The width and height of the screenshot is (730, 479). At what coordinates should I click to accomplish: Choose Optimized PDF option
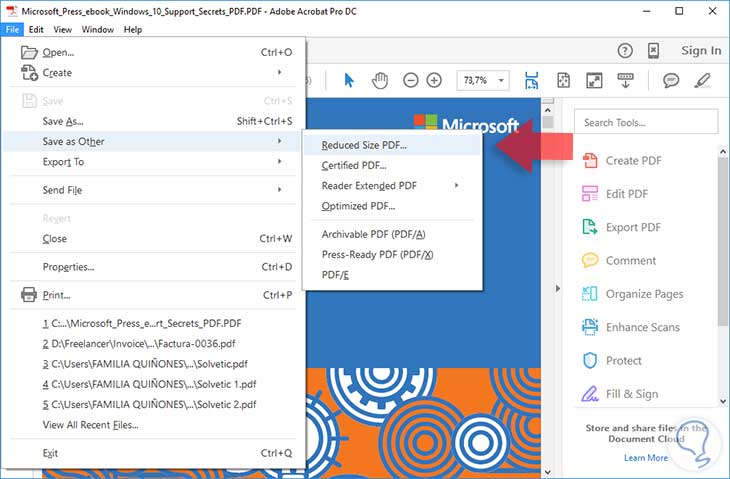(392, 206)
